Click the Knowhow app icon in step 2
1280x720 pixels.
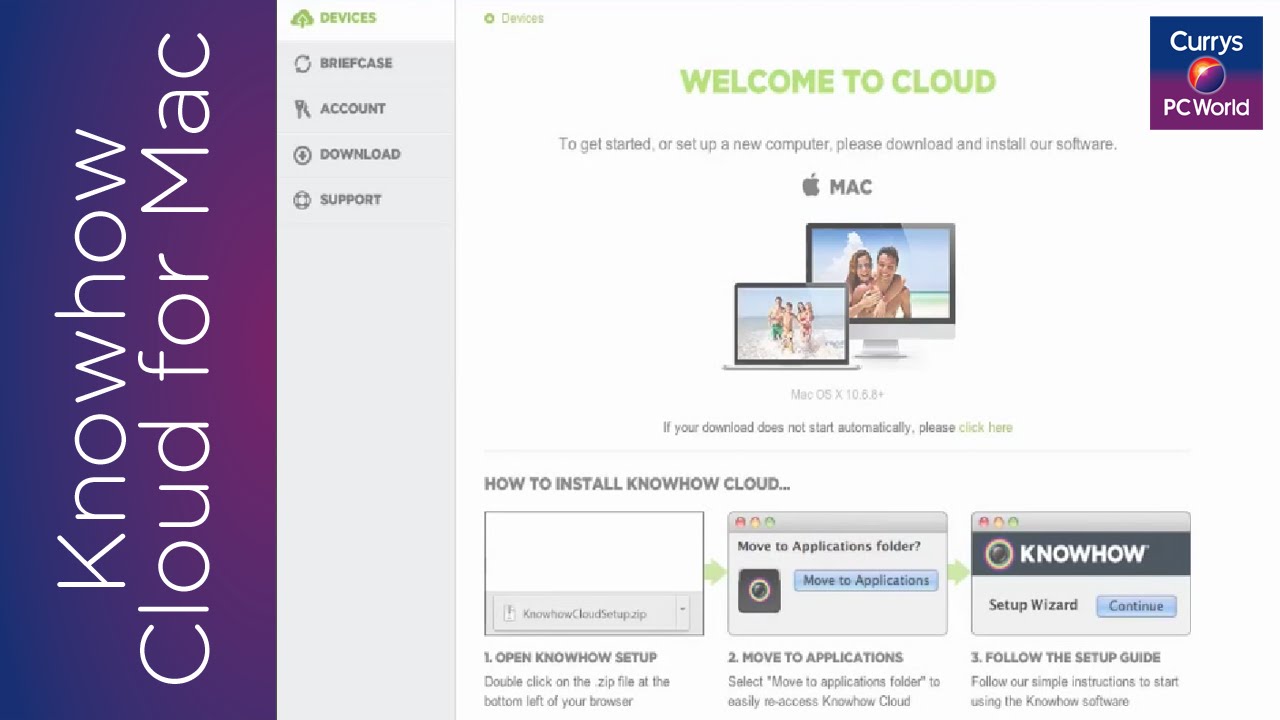click(x=759, y=591)
